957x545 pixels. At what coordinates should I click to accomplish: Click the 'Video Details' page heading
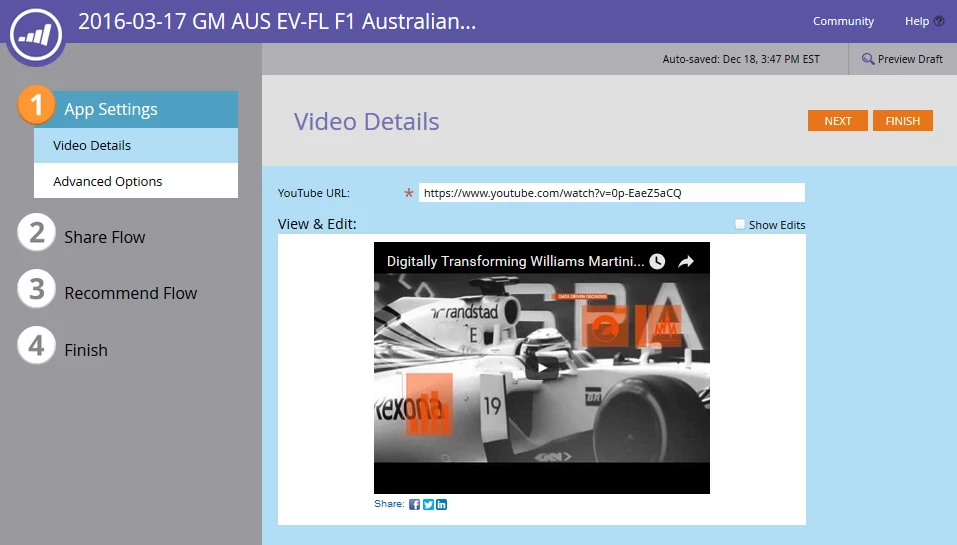tap(366, 121)
